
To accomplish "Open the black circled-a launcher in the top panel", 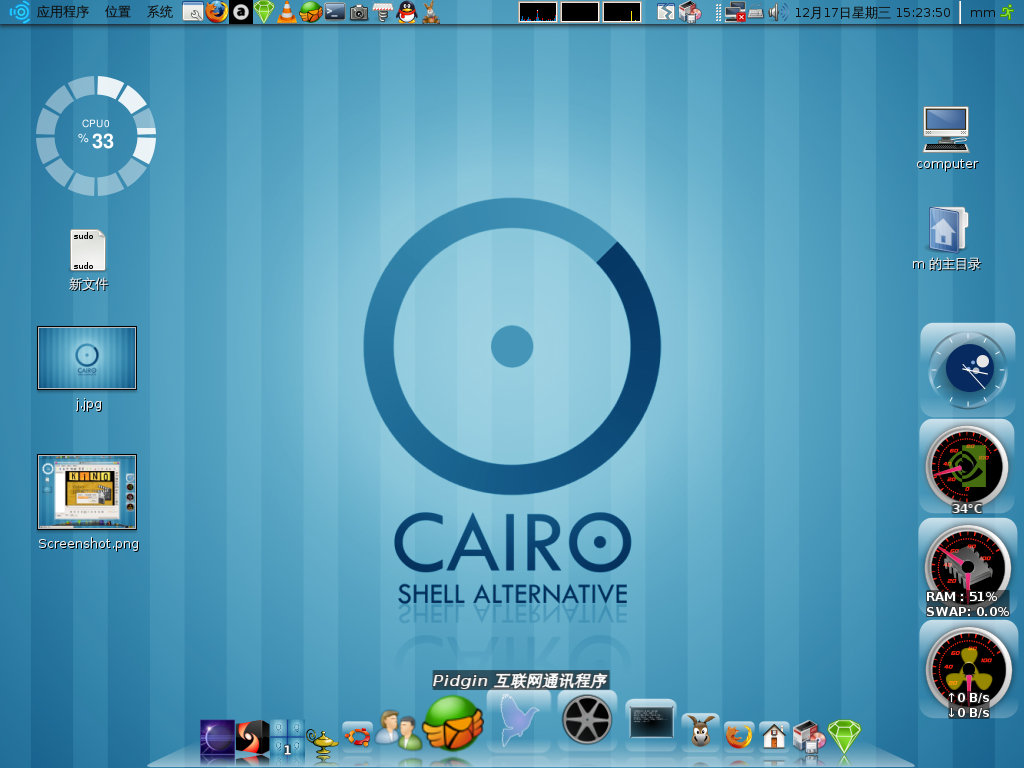I will [x=240, y=12].
